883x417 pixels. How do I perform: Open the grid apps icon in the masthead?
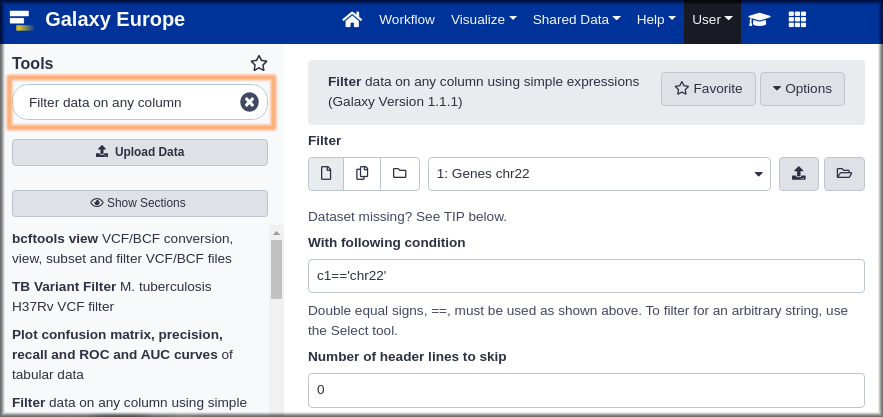click(x=797, y=20)
